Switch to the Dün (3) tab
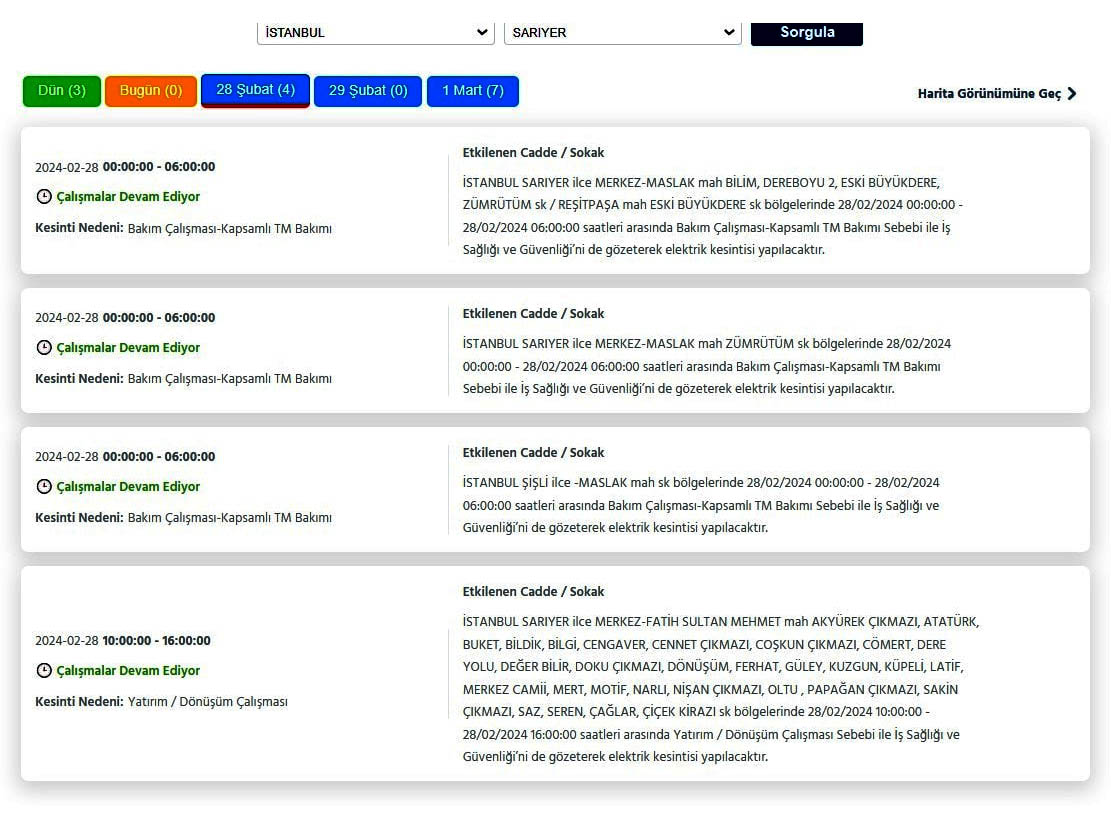Screen dimensions: 1111x830 [x=62, y=91]
